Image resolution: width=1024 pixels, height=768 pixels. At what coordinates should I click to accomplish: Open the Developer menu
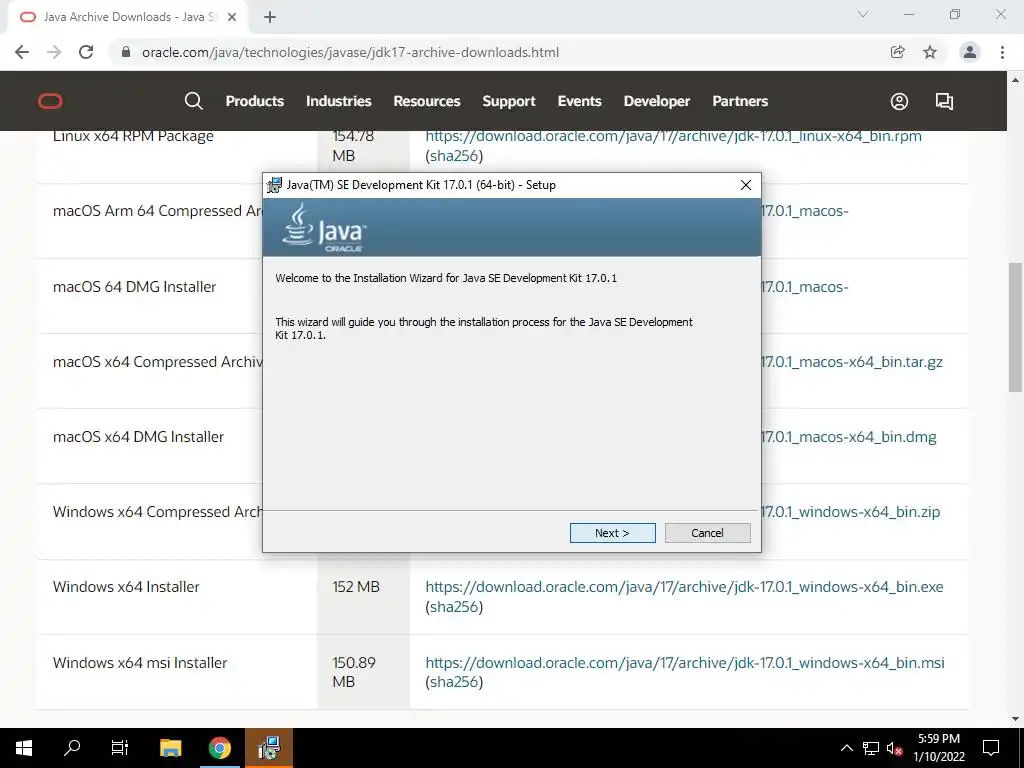click(656, 101)
